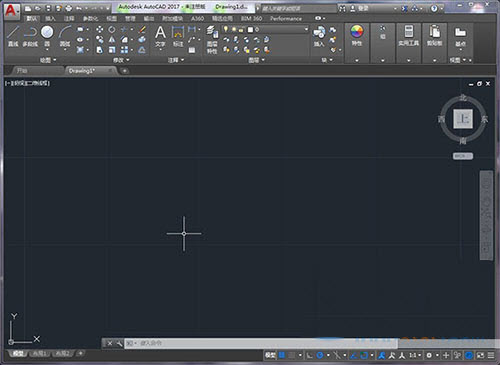The width and height of the screenshot is (500, 365).
Task: Select the Polyline (多段线) tool
Action: tap(30, 36)
